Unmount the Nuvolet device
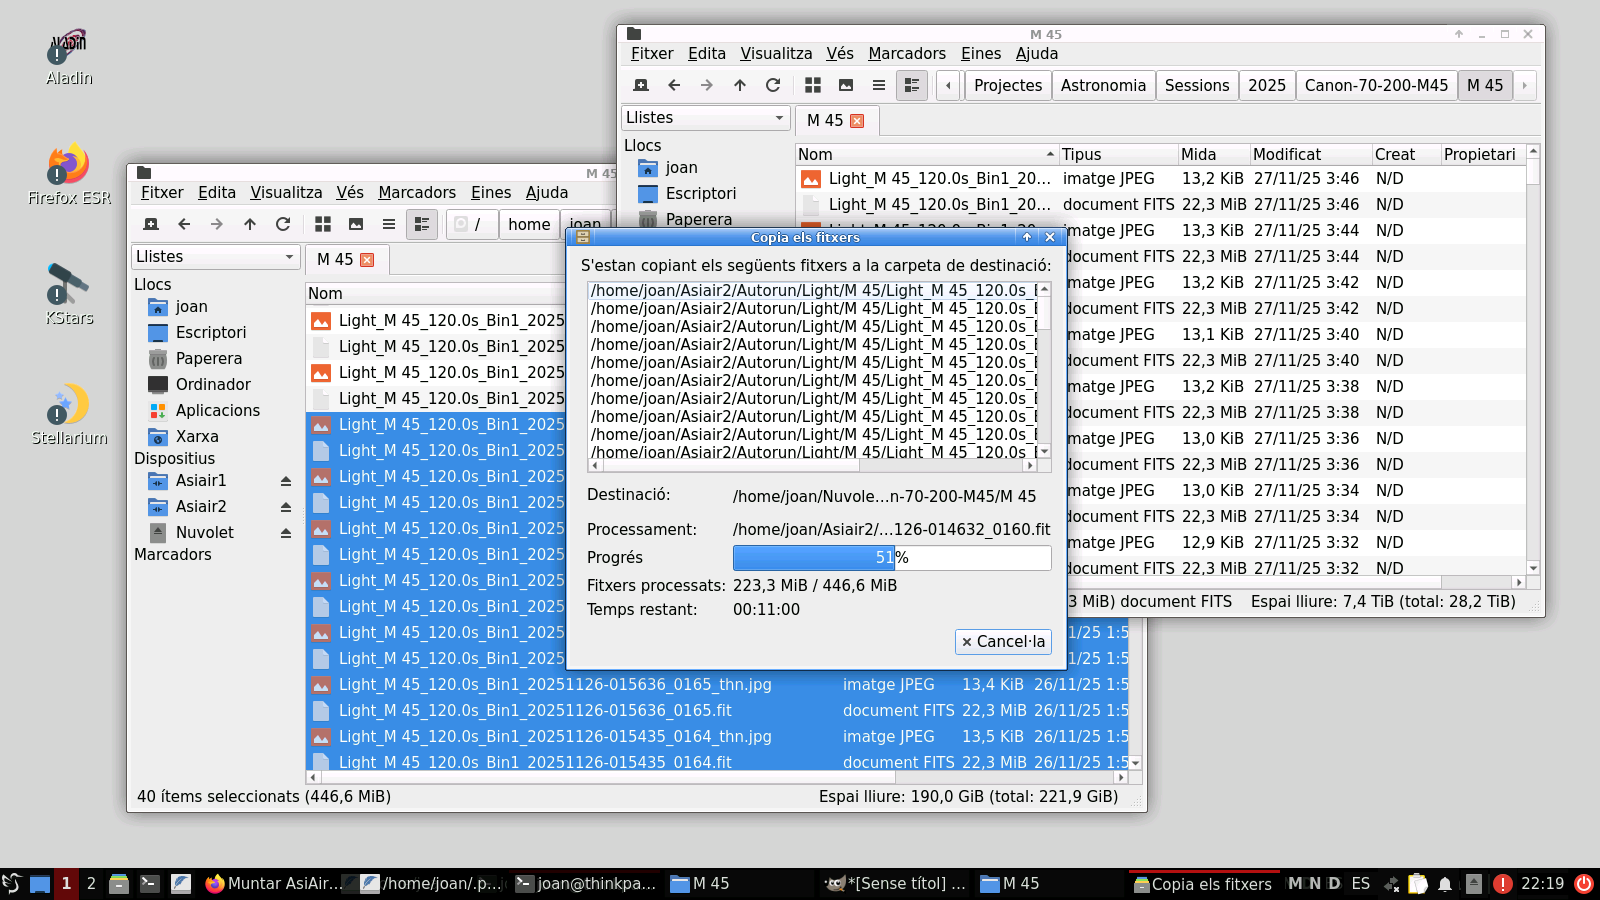Image resolution: width=1600 pixels, height=900 pixels. 286,533
